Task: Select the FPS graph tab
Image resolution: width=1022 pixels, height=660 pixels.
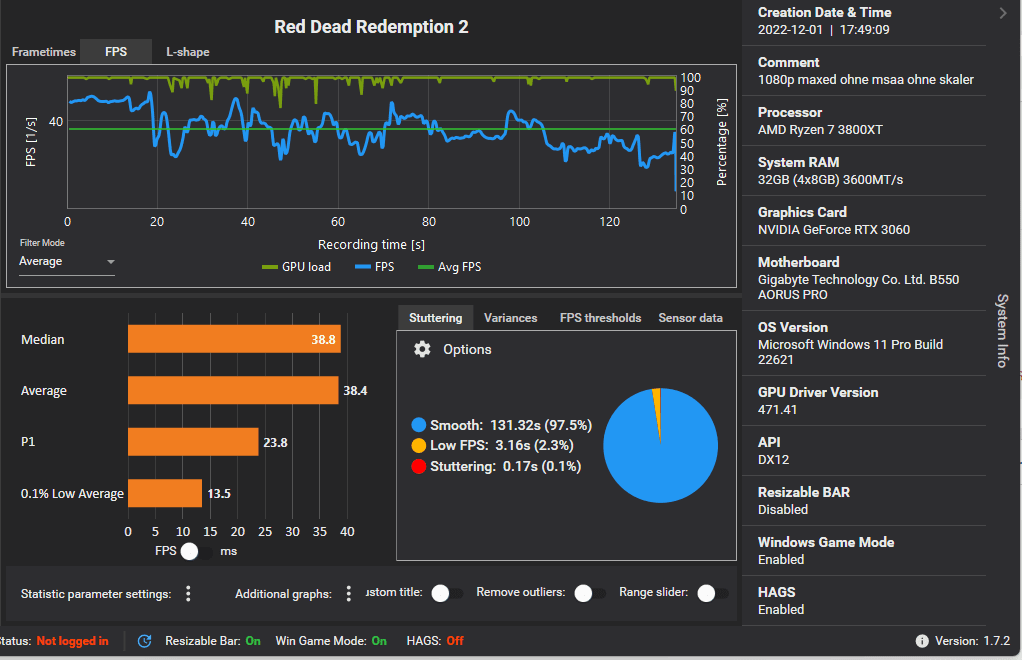Action: tap(116, 51)
